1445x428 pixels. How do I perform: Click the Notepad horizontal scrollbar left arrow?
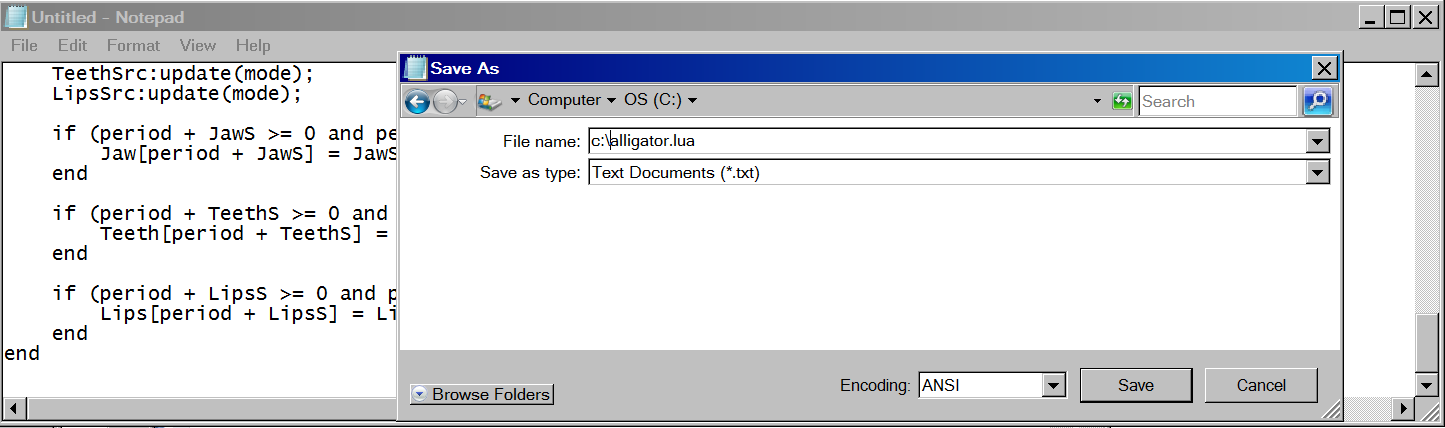13,408
